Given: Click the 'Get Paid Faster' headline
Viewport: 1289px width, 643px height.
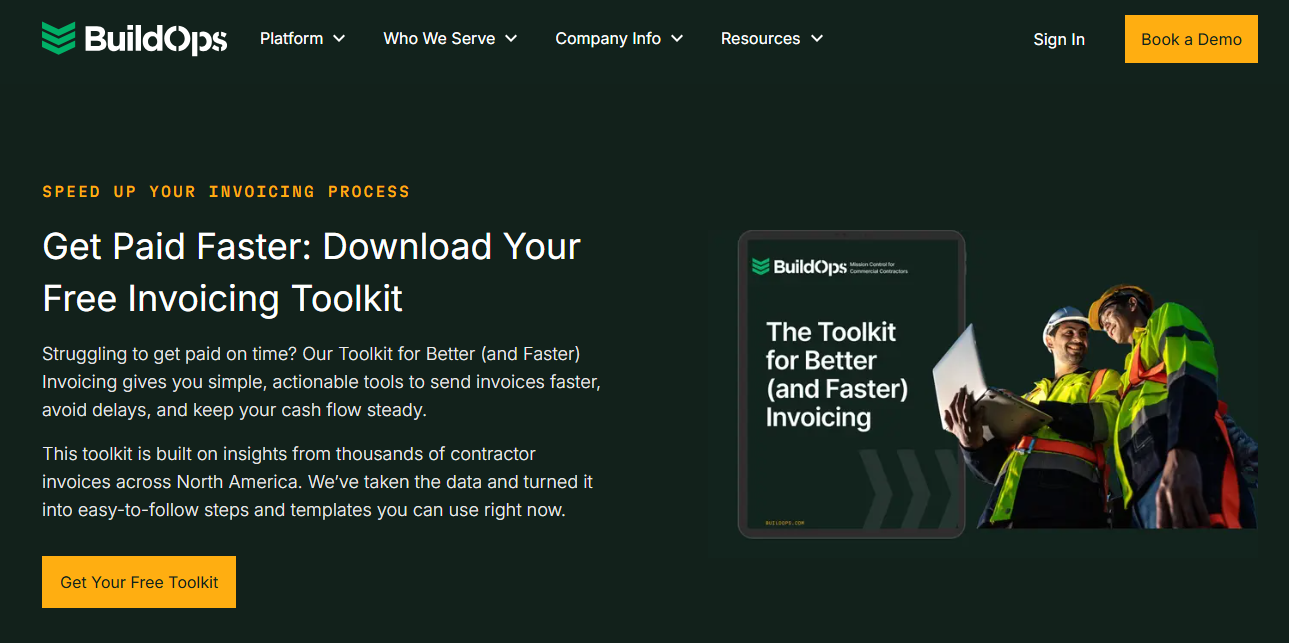Looking at the screenshot, I should coord(311,272).
